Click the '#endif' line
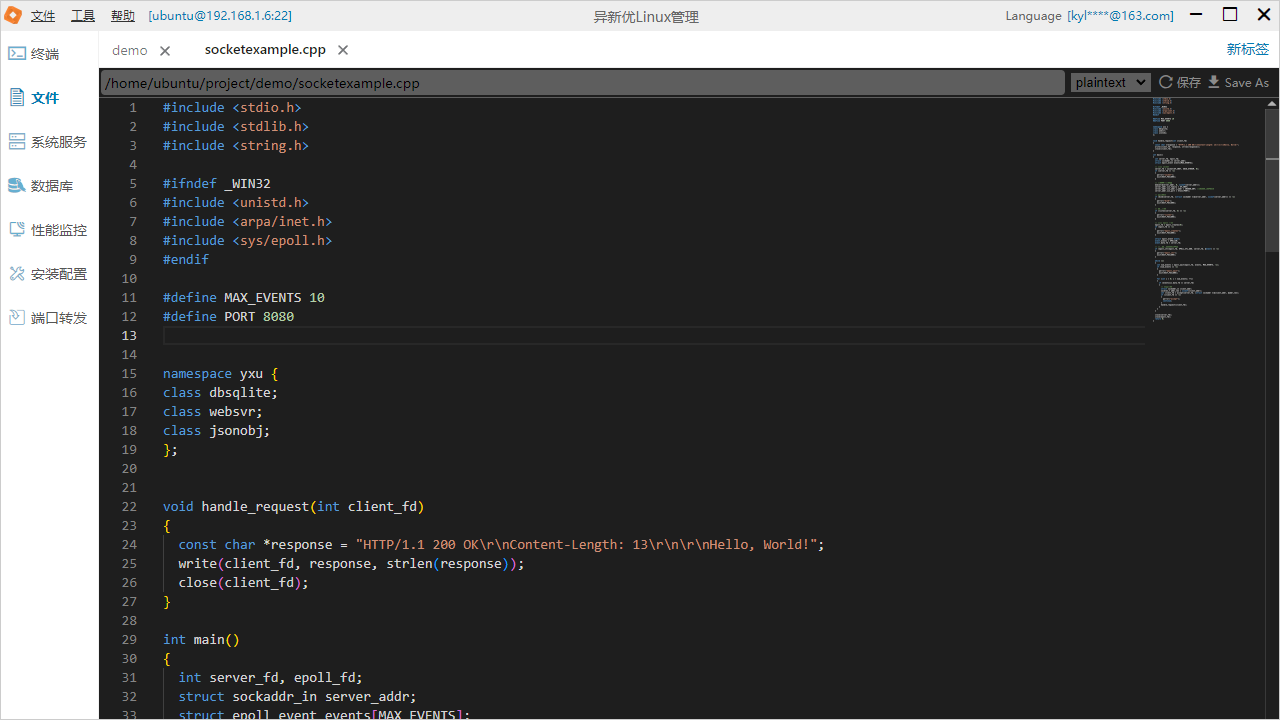This screenshot has height=720, width=1280. point(186,259)
